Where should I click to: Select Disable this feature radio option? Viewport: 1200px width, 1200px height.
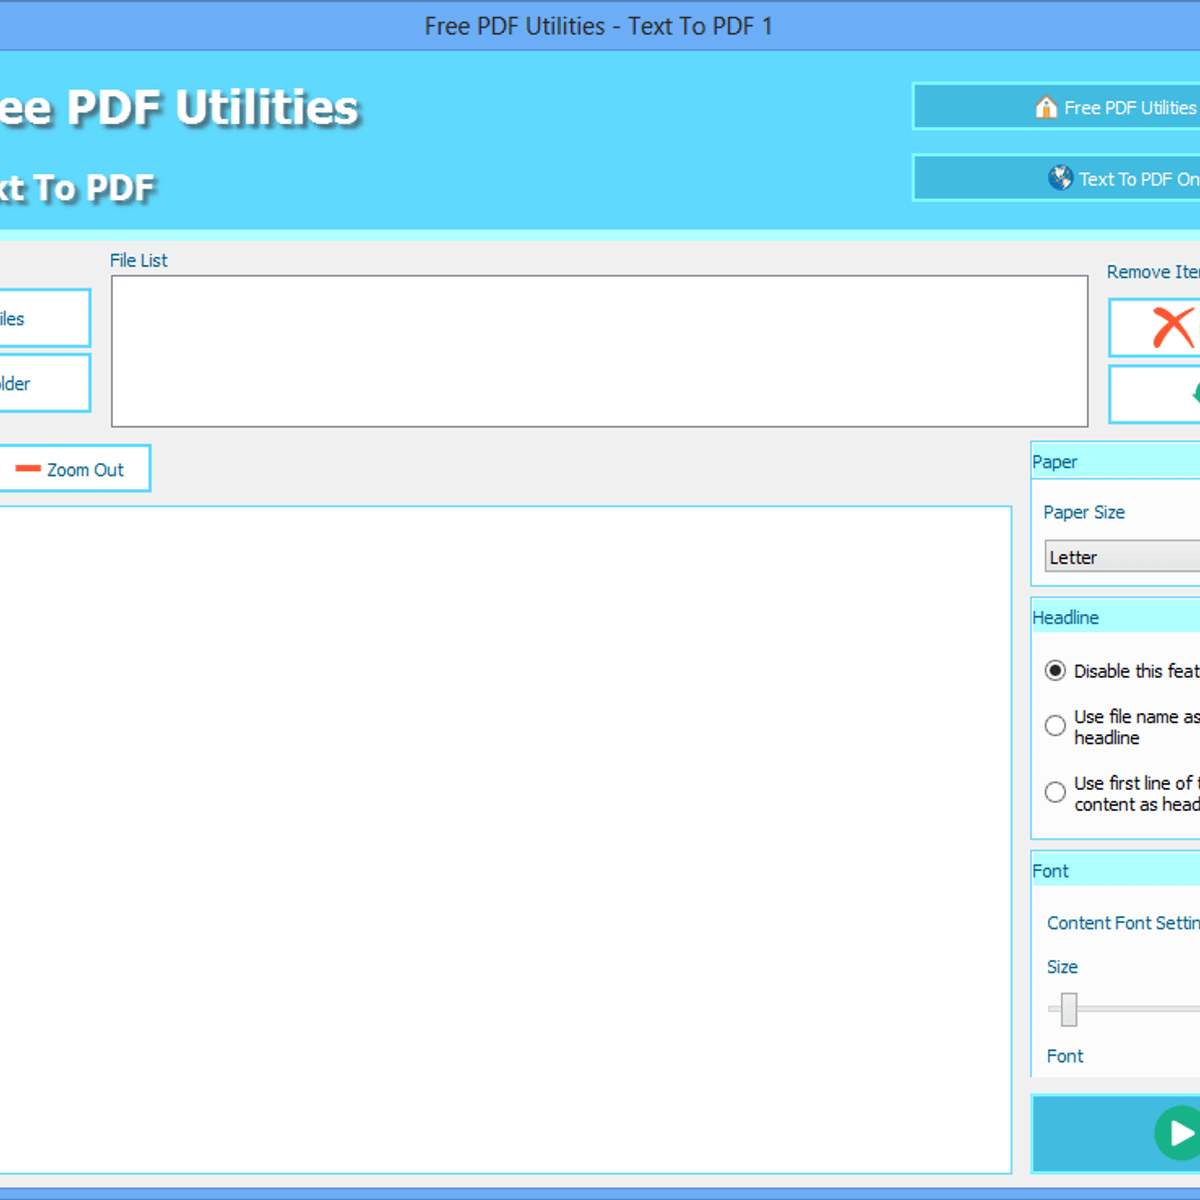click(x=1055, y=671)
